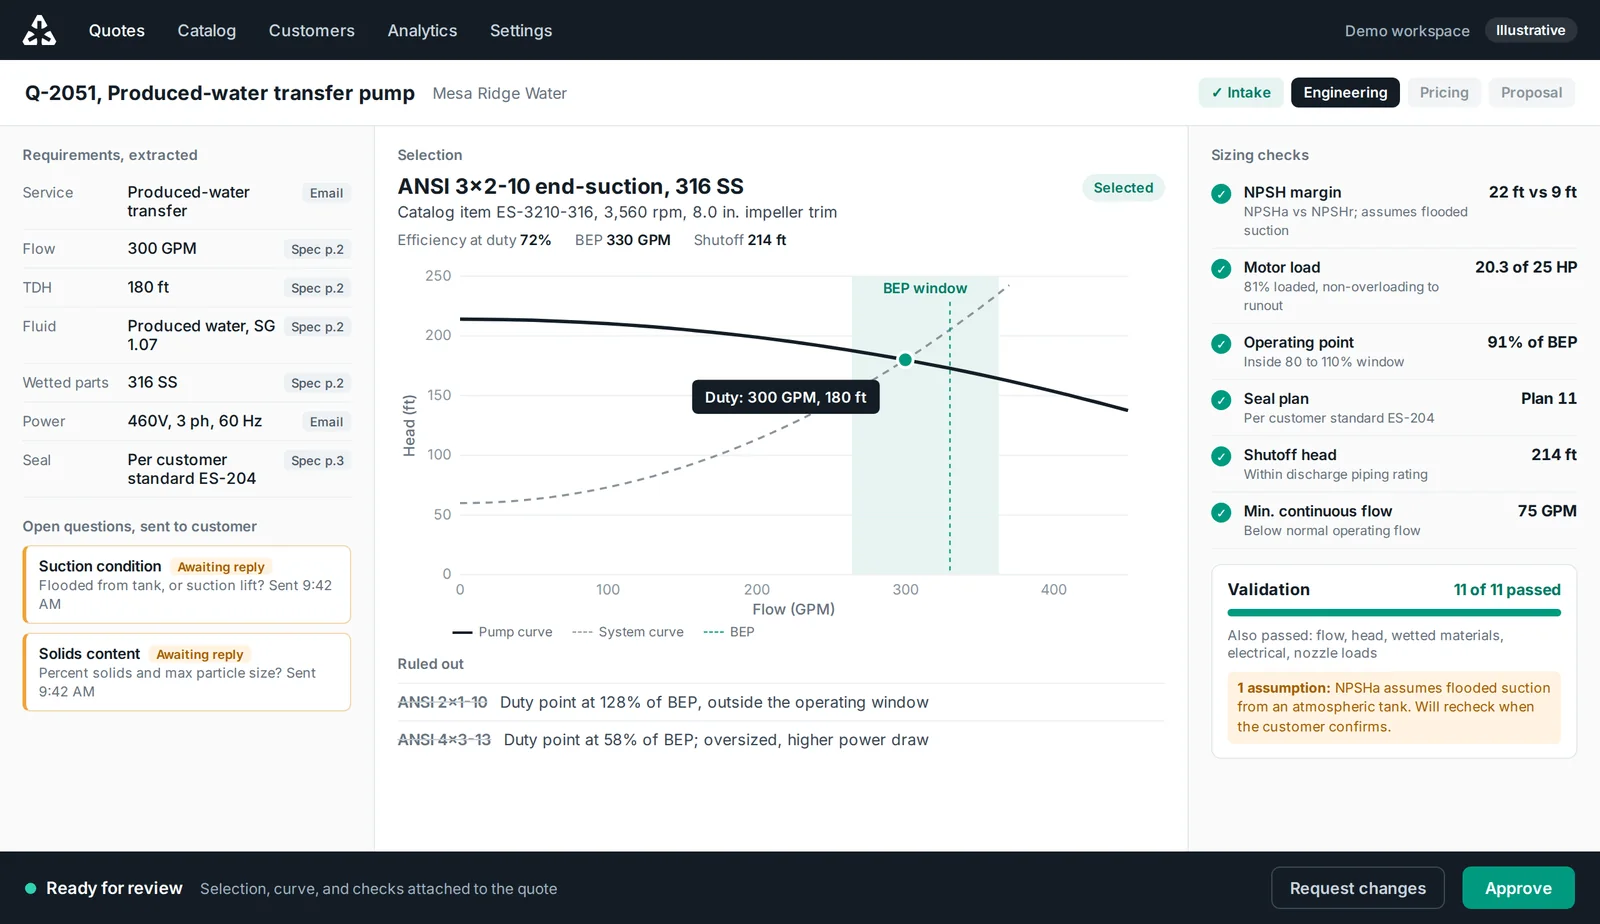Open the Quotes menu
Screen dimensions: 1600x924
117,30
